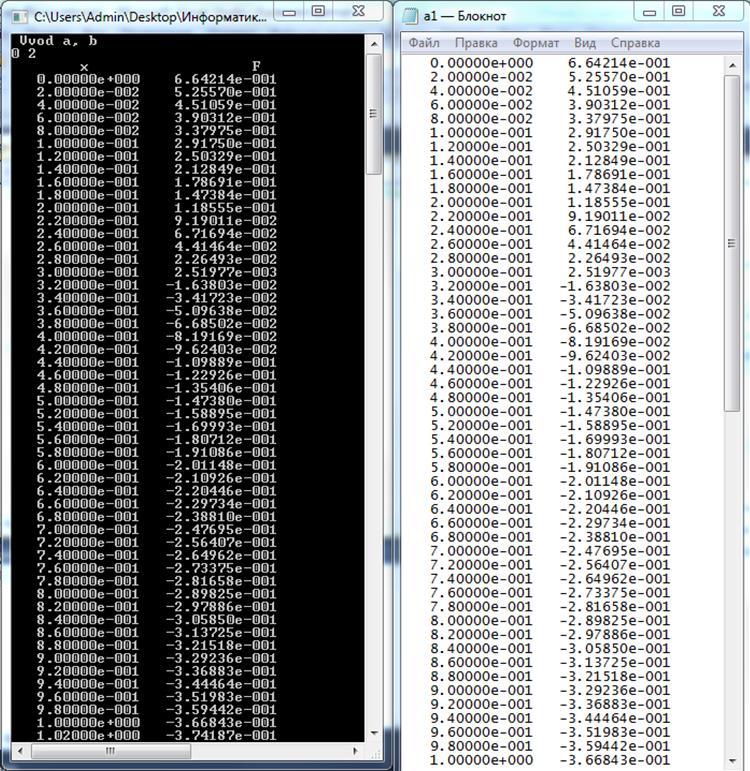Click the Notepad vertical scrollbar thumb

pyautogui.click(x=732, y=243)
